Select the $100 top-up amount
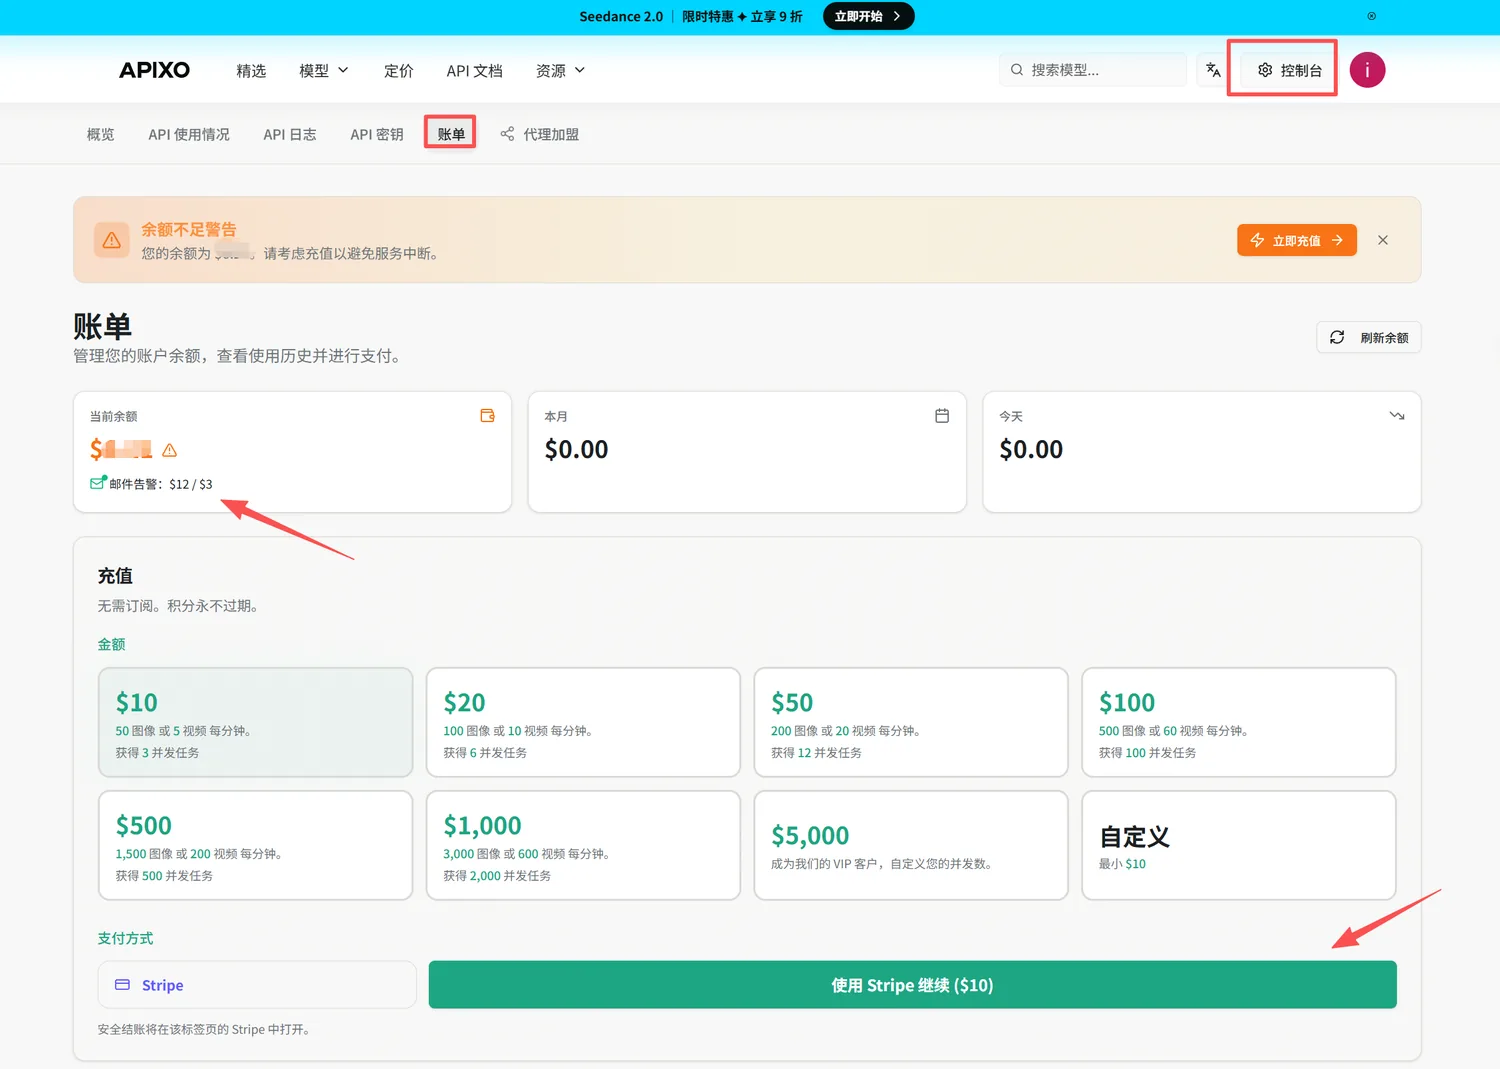 [x=1239, y=722]
